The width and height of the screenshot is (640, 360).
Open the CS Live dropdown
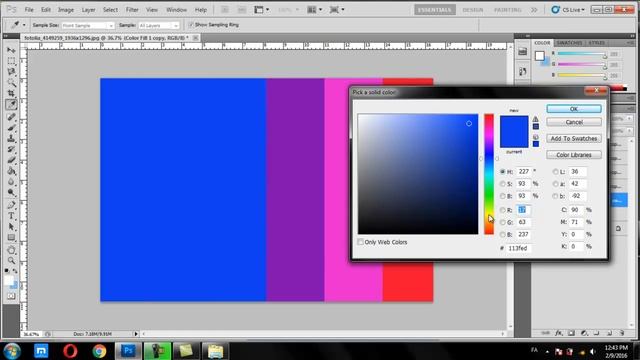[x=568, y=9]
